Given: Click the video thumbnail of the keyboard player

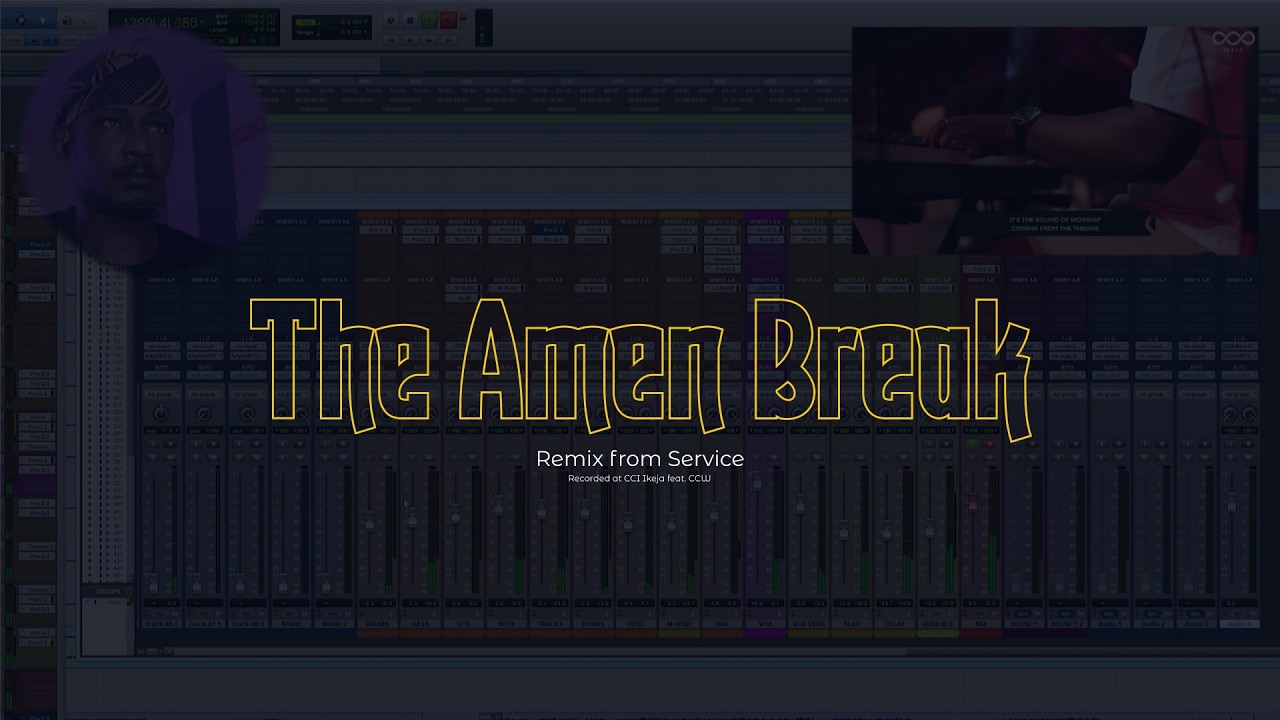Looking at the screenshot, I should coord(1055,140).
